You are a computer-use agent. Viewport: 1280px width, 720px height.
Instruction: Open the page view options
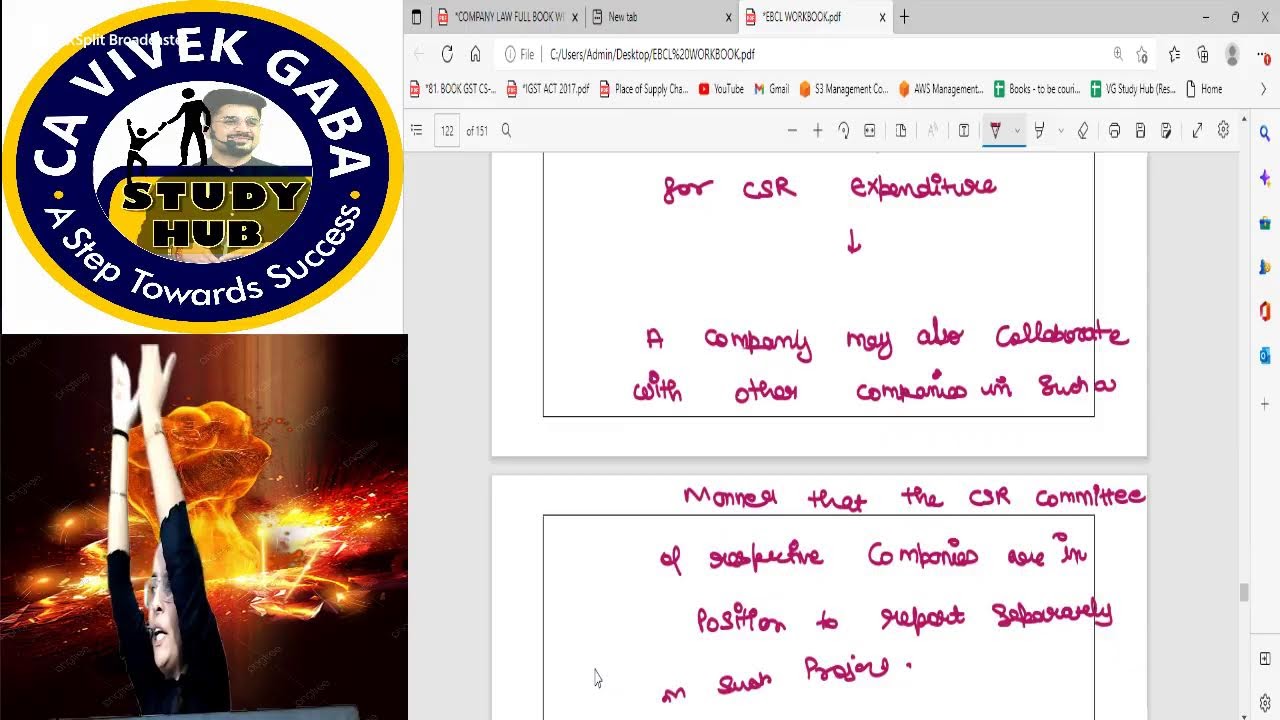coord(901,130)
